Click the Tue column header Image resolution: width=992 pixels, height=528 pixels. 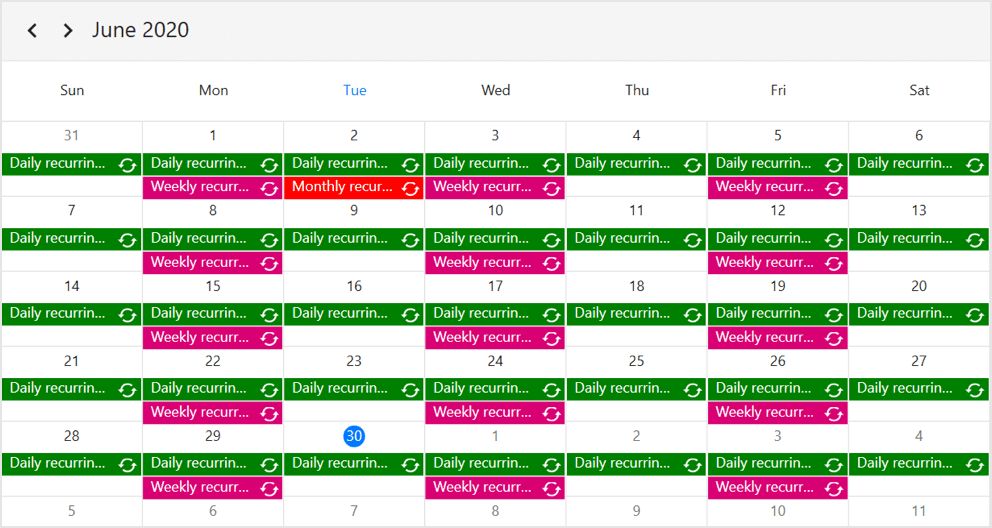click(354, 90)
